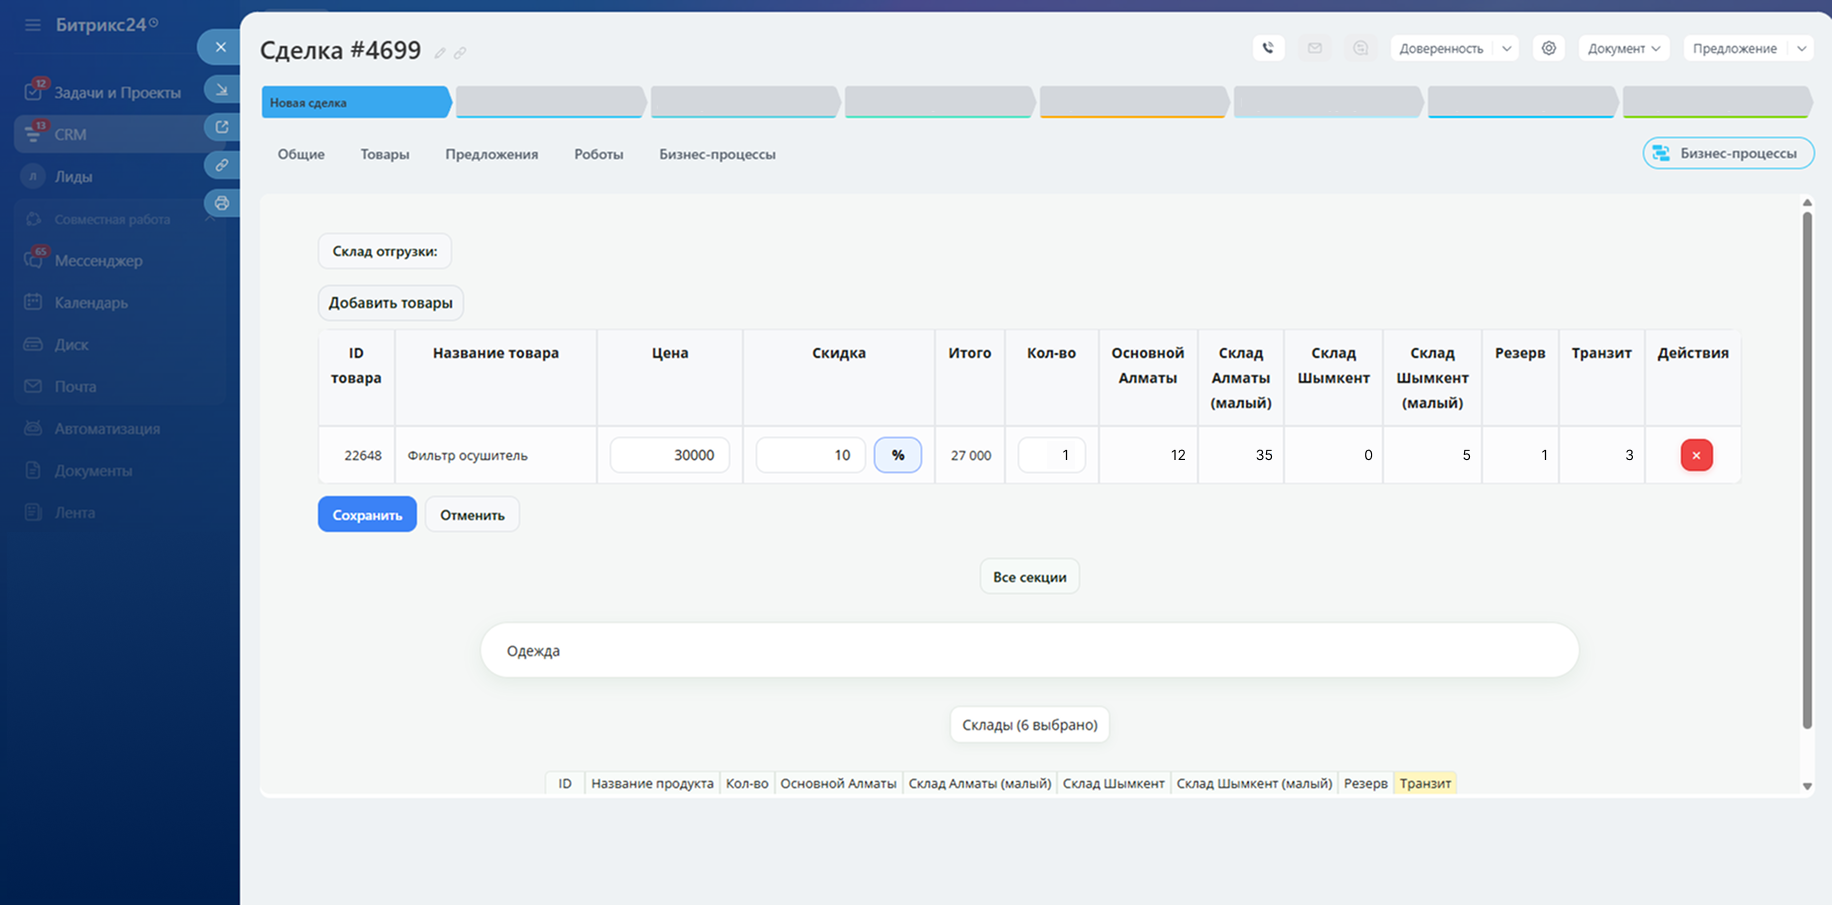Open the Роботы tab
1832x905 pixels.
pyautogui.click(x=598, y=154)
